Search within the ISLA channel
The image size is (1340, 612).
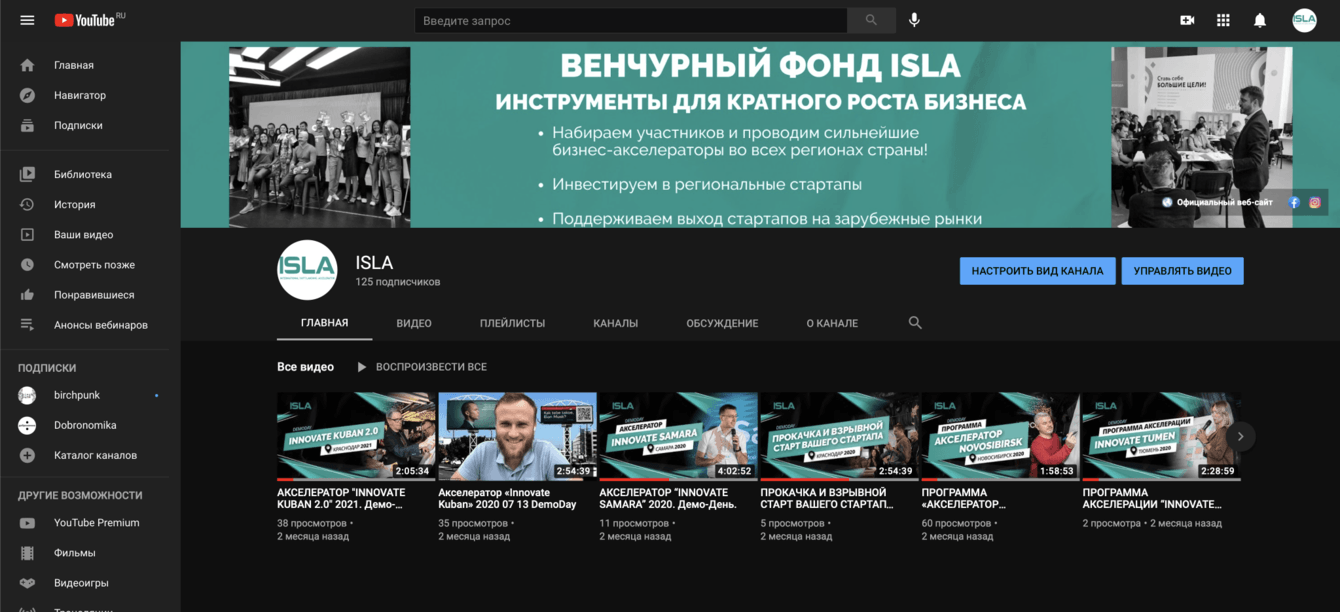click(x=915, y=323)
